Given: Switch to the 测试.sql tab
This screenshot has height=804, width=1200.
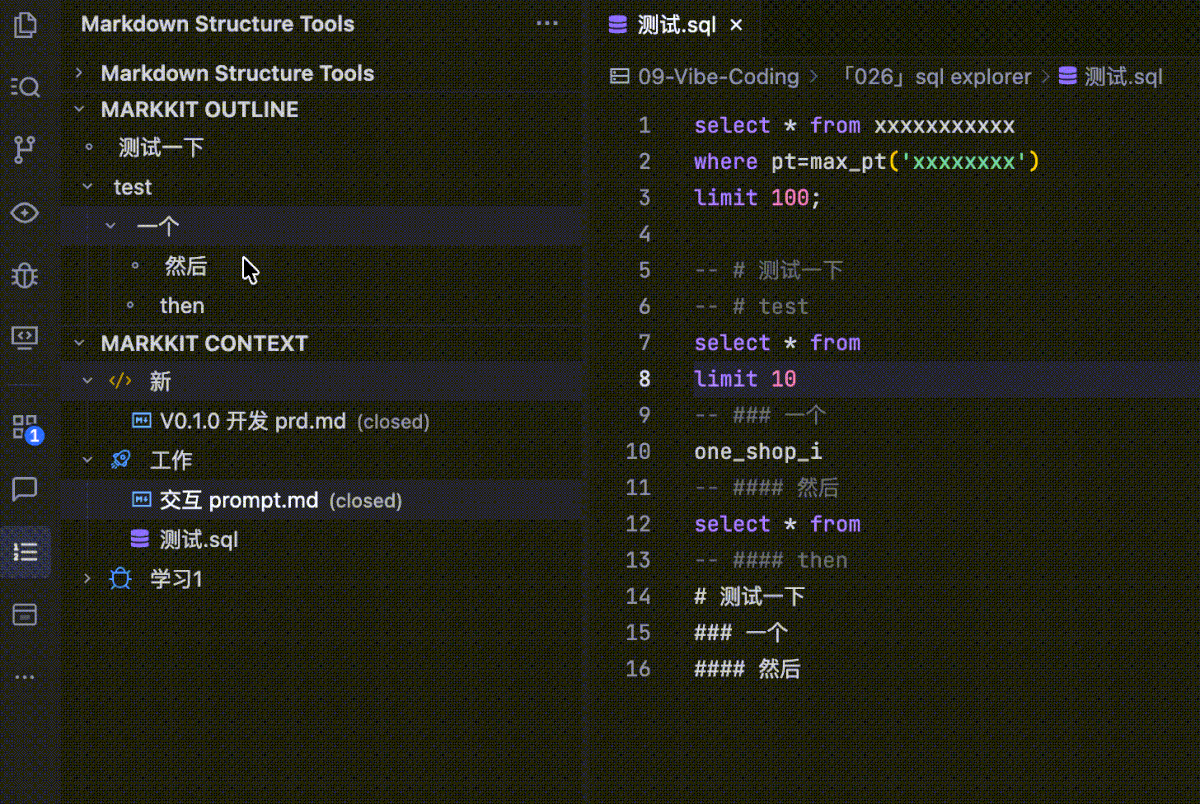Looking at the screenshot, I should (676, 25).
